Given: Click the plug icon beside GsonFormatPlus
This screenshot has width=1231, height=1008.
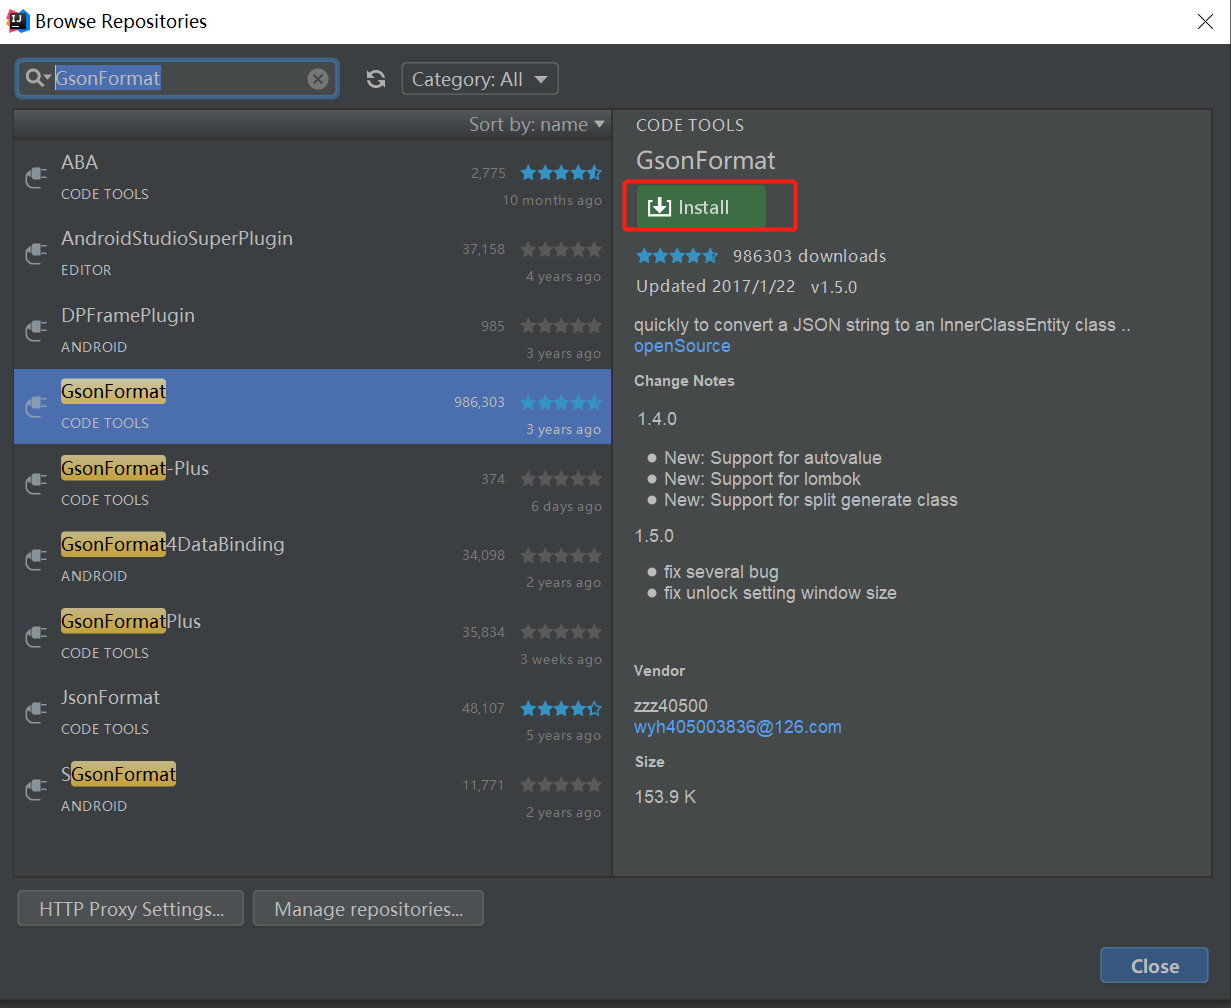Looking at the screenshot, I should (36, 637).
